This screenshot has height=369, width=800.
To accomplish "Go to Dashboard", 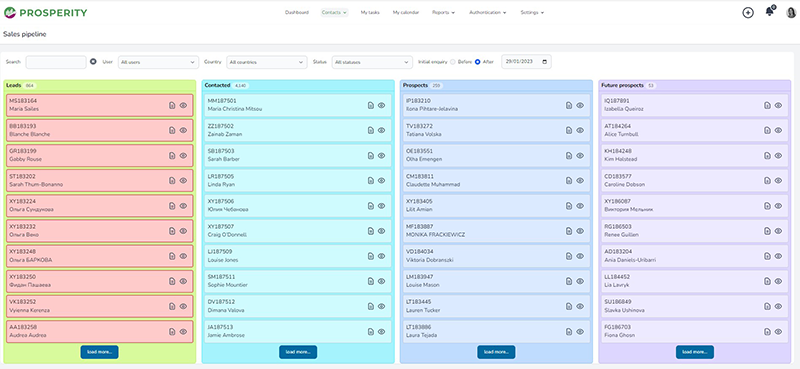I will (296, 12).
